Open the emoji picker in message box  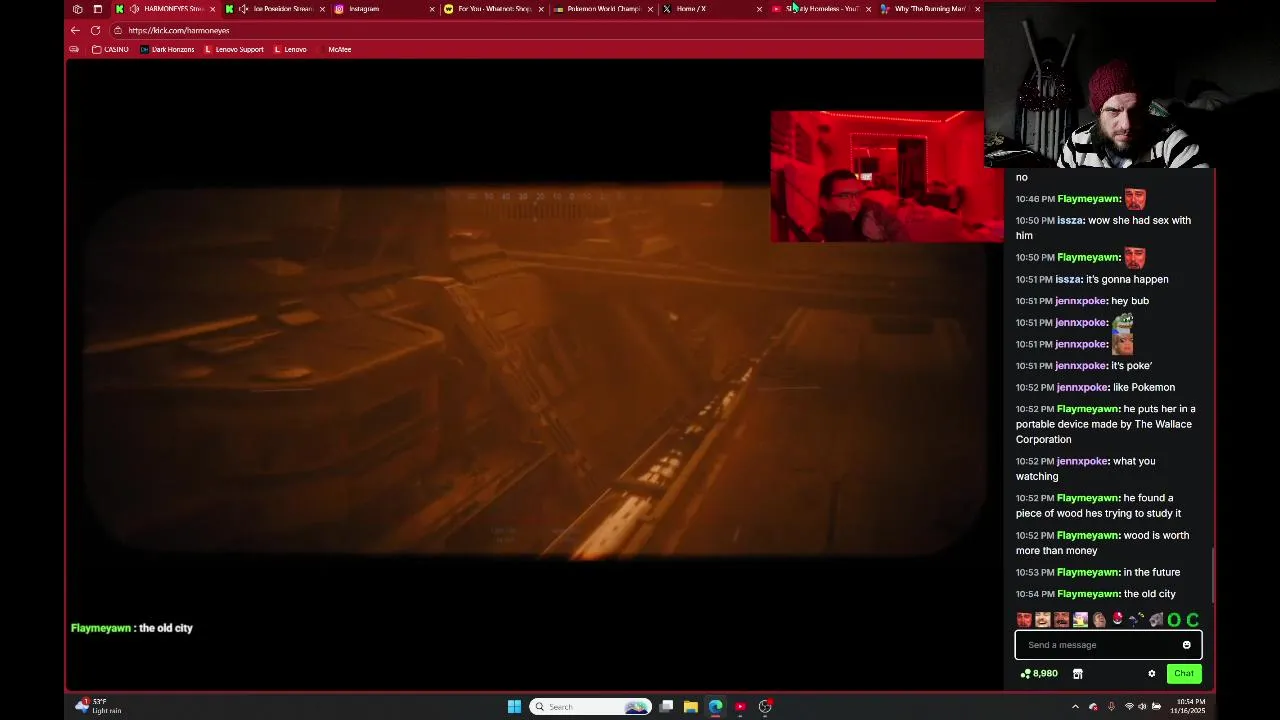(1187, 645)
